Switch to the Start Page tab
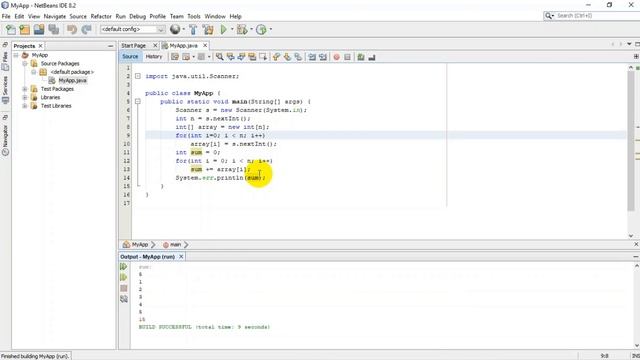 [x=133, y=46]
